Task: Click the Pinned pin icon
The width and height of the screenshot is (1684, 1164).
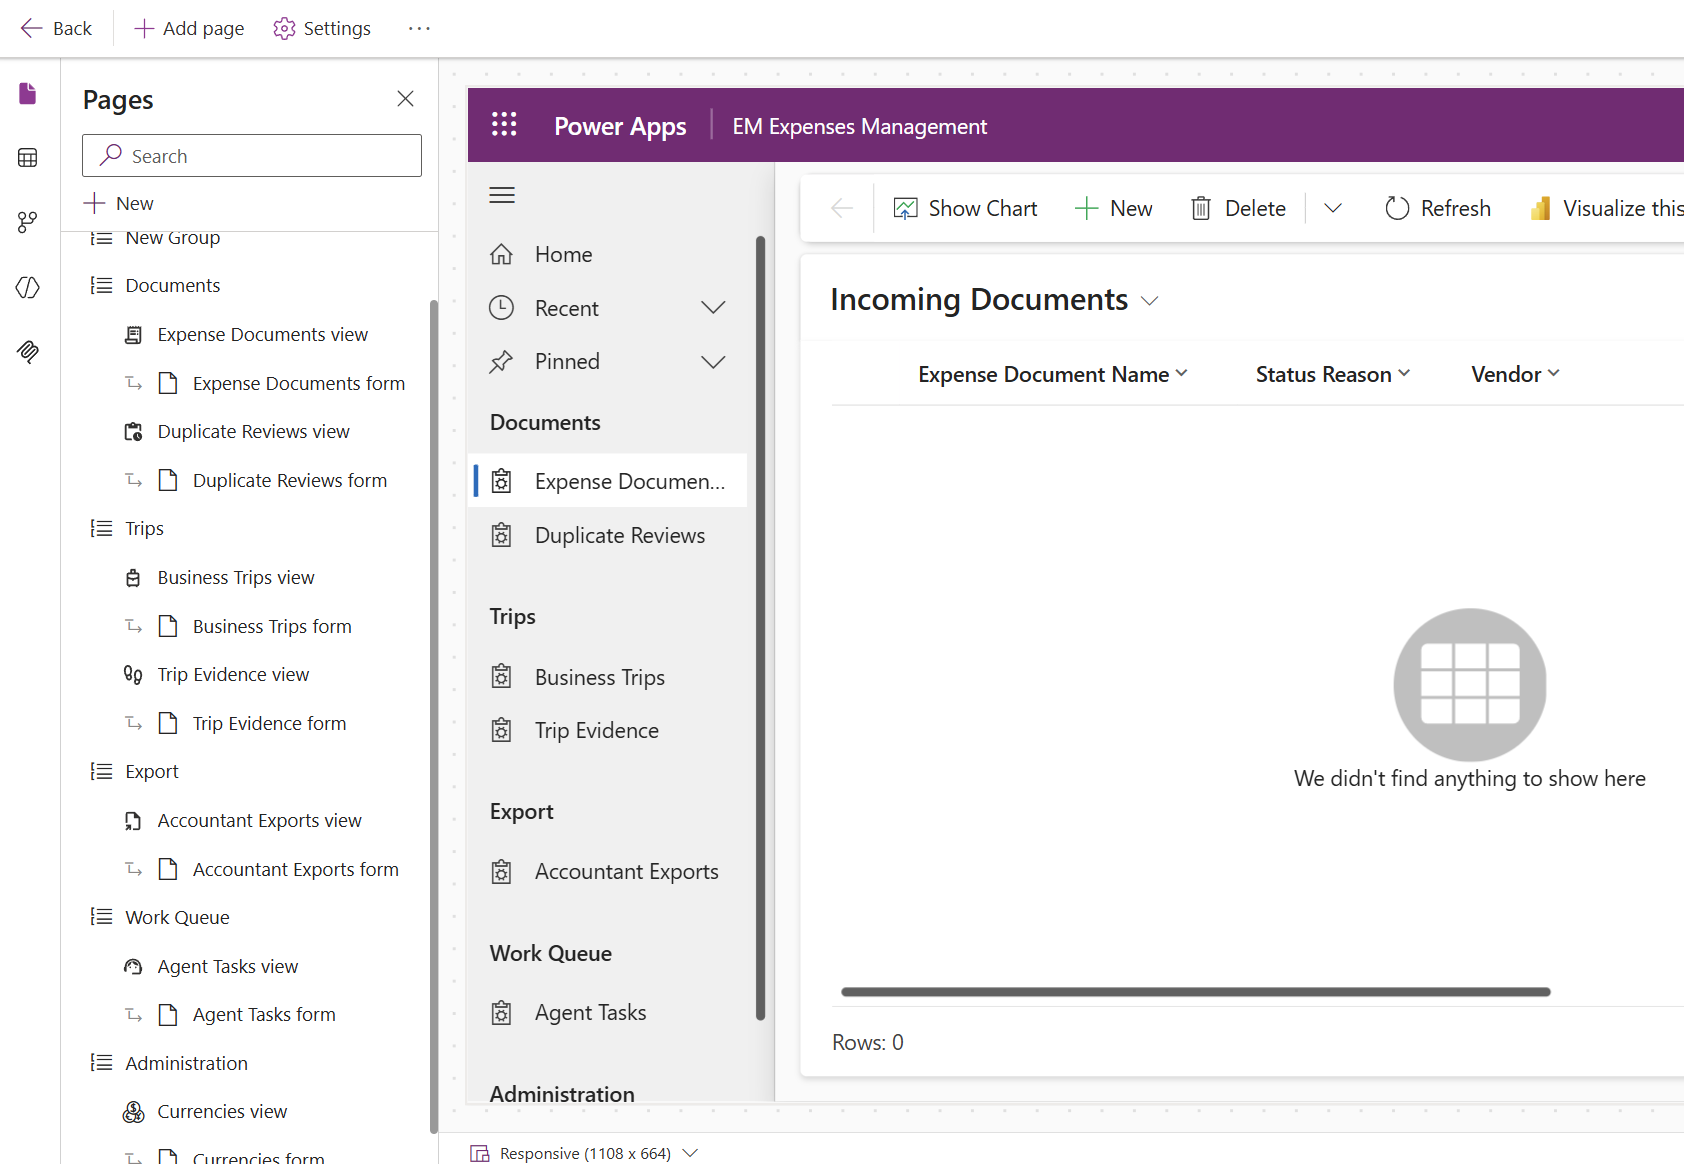Action: click(501, 362)
